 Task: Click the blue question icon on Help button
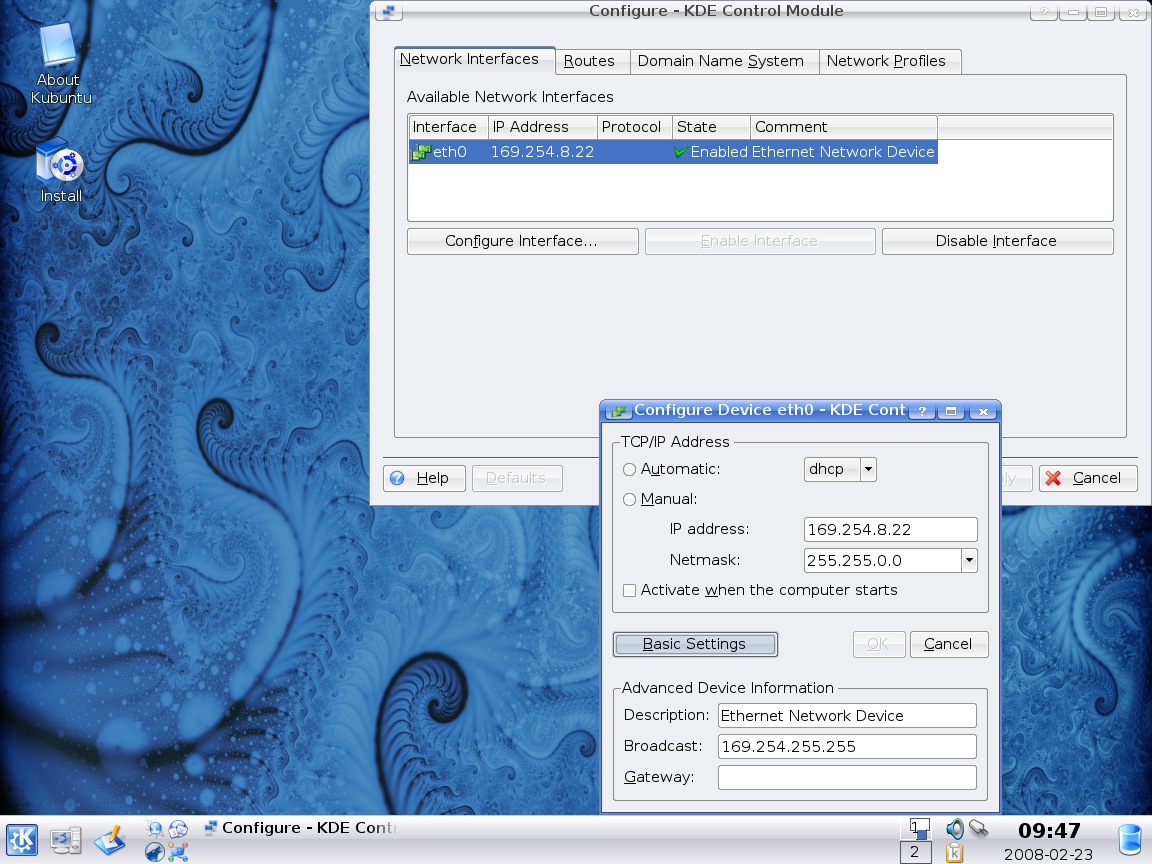coord(397,478)
